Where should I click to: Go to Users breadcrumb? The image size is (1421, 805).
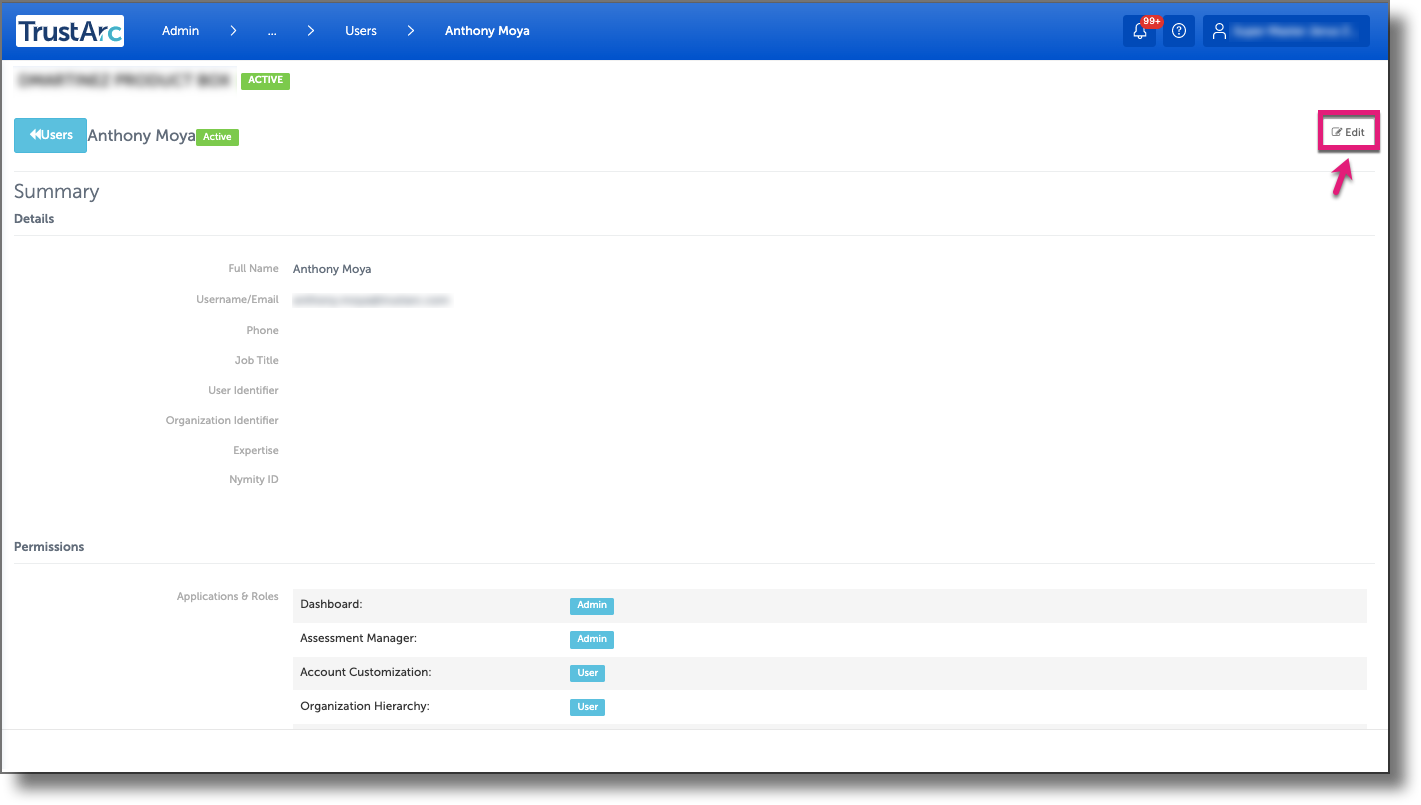point(361,31)
